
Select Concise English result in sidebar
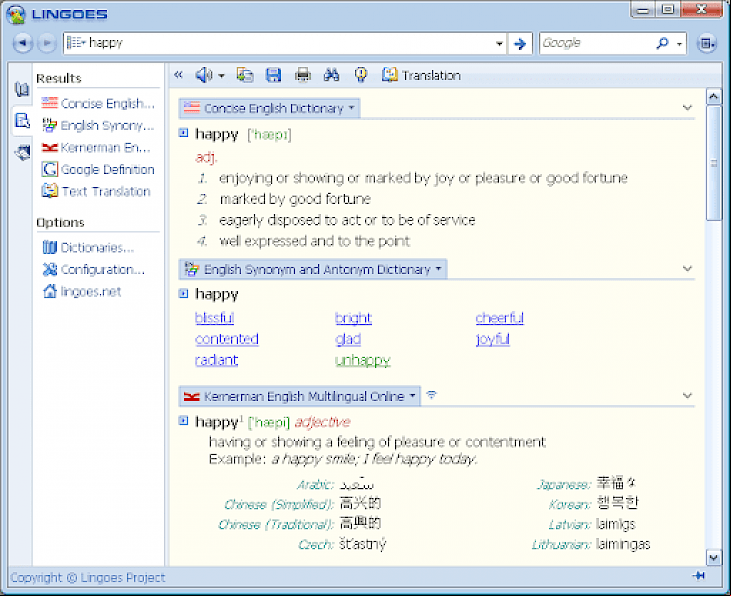tap(98, 104)
